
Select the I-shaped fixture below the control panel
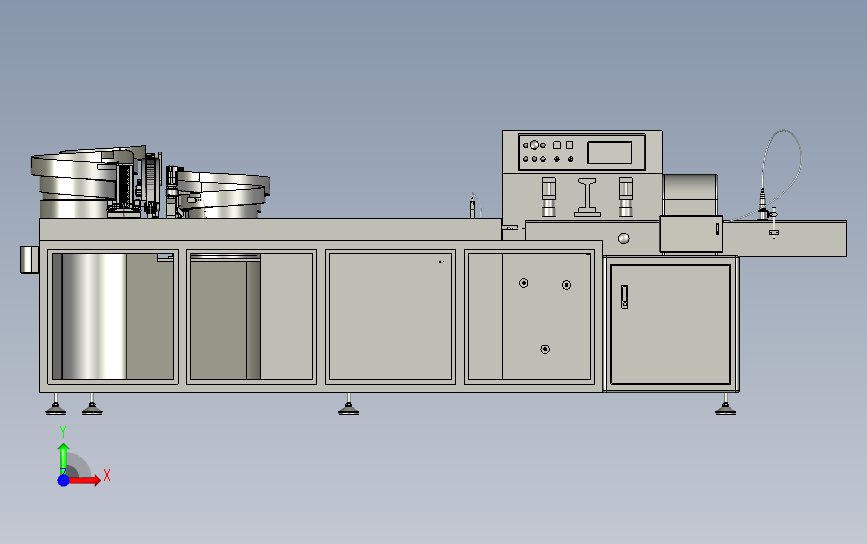pos(587,197)
